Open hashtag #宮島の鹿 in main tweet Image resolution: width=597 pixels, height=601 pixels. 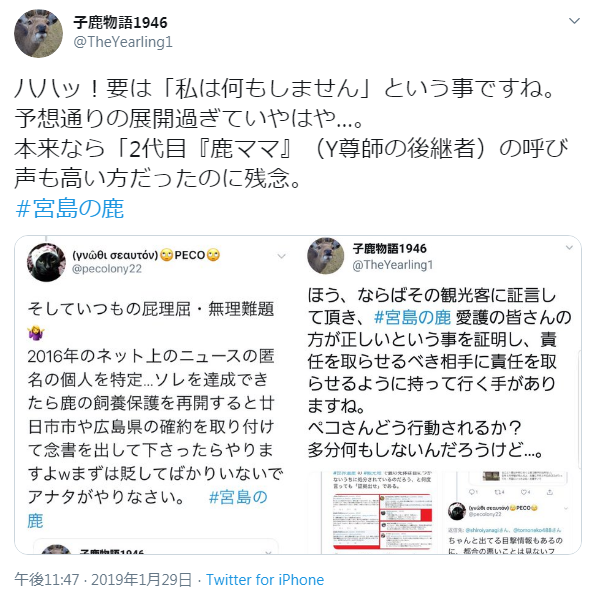click(x=70, y=209)
